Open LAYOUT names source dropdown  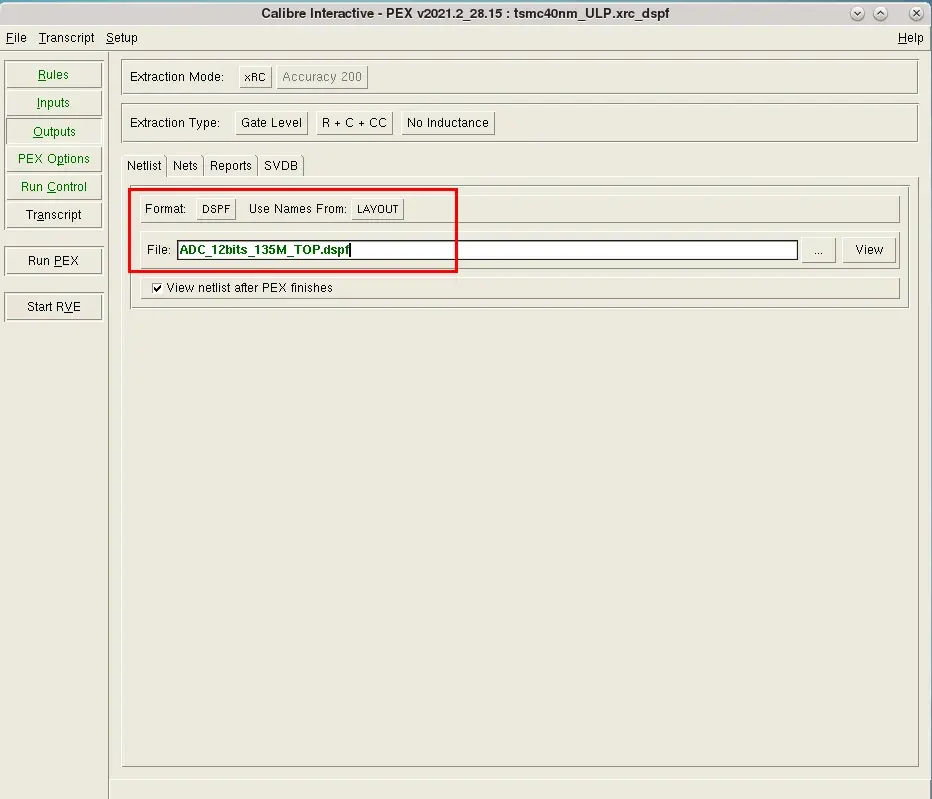pyautogui.click(x=377, y=209)
